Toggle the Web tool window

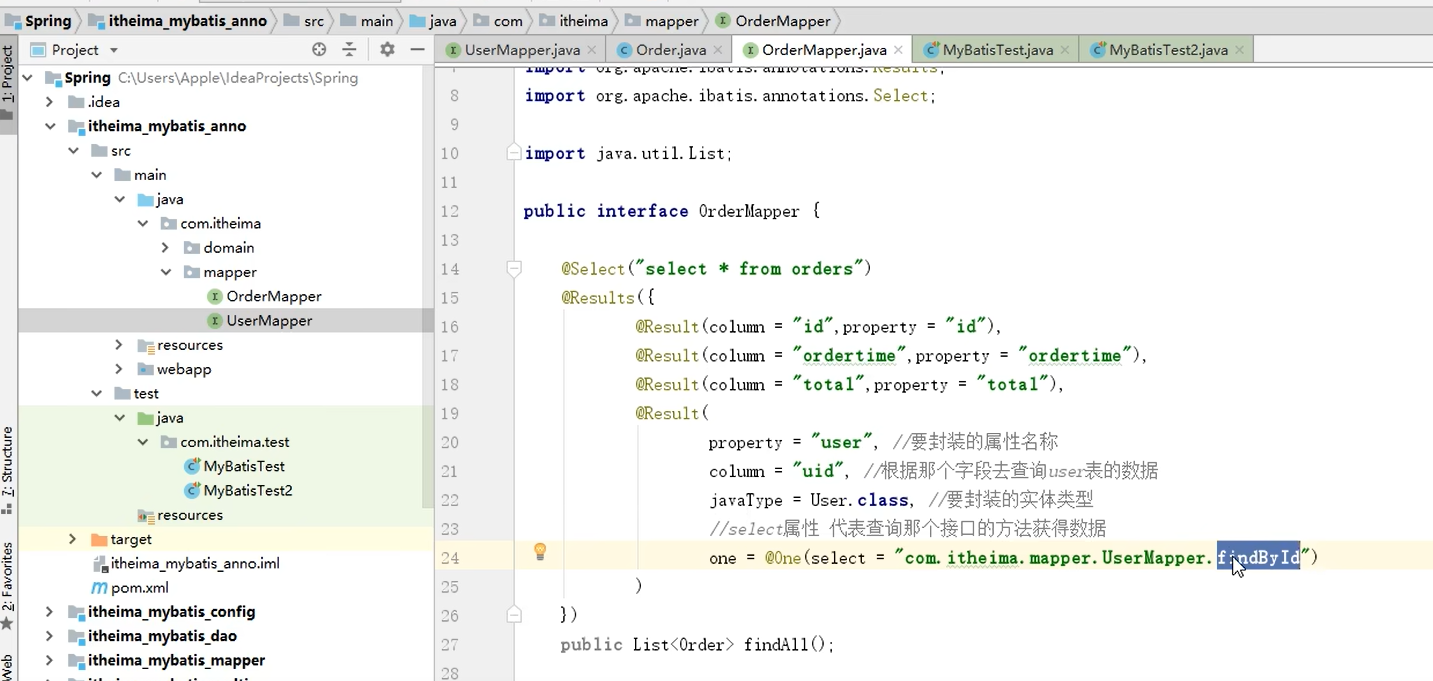click(x=8, y=662)
